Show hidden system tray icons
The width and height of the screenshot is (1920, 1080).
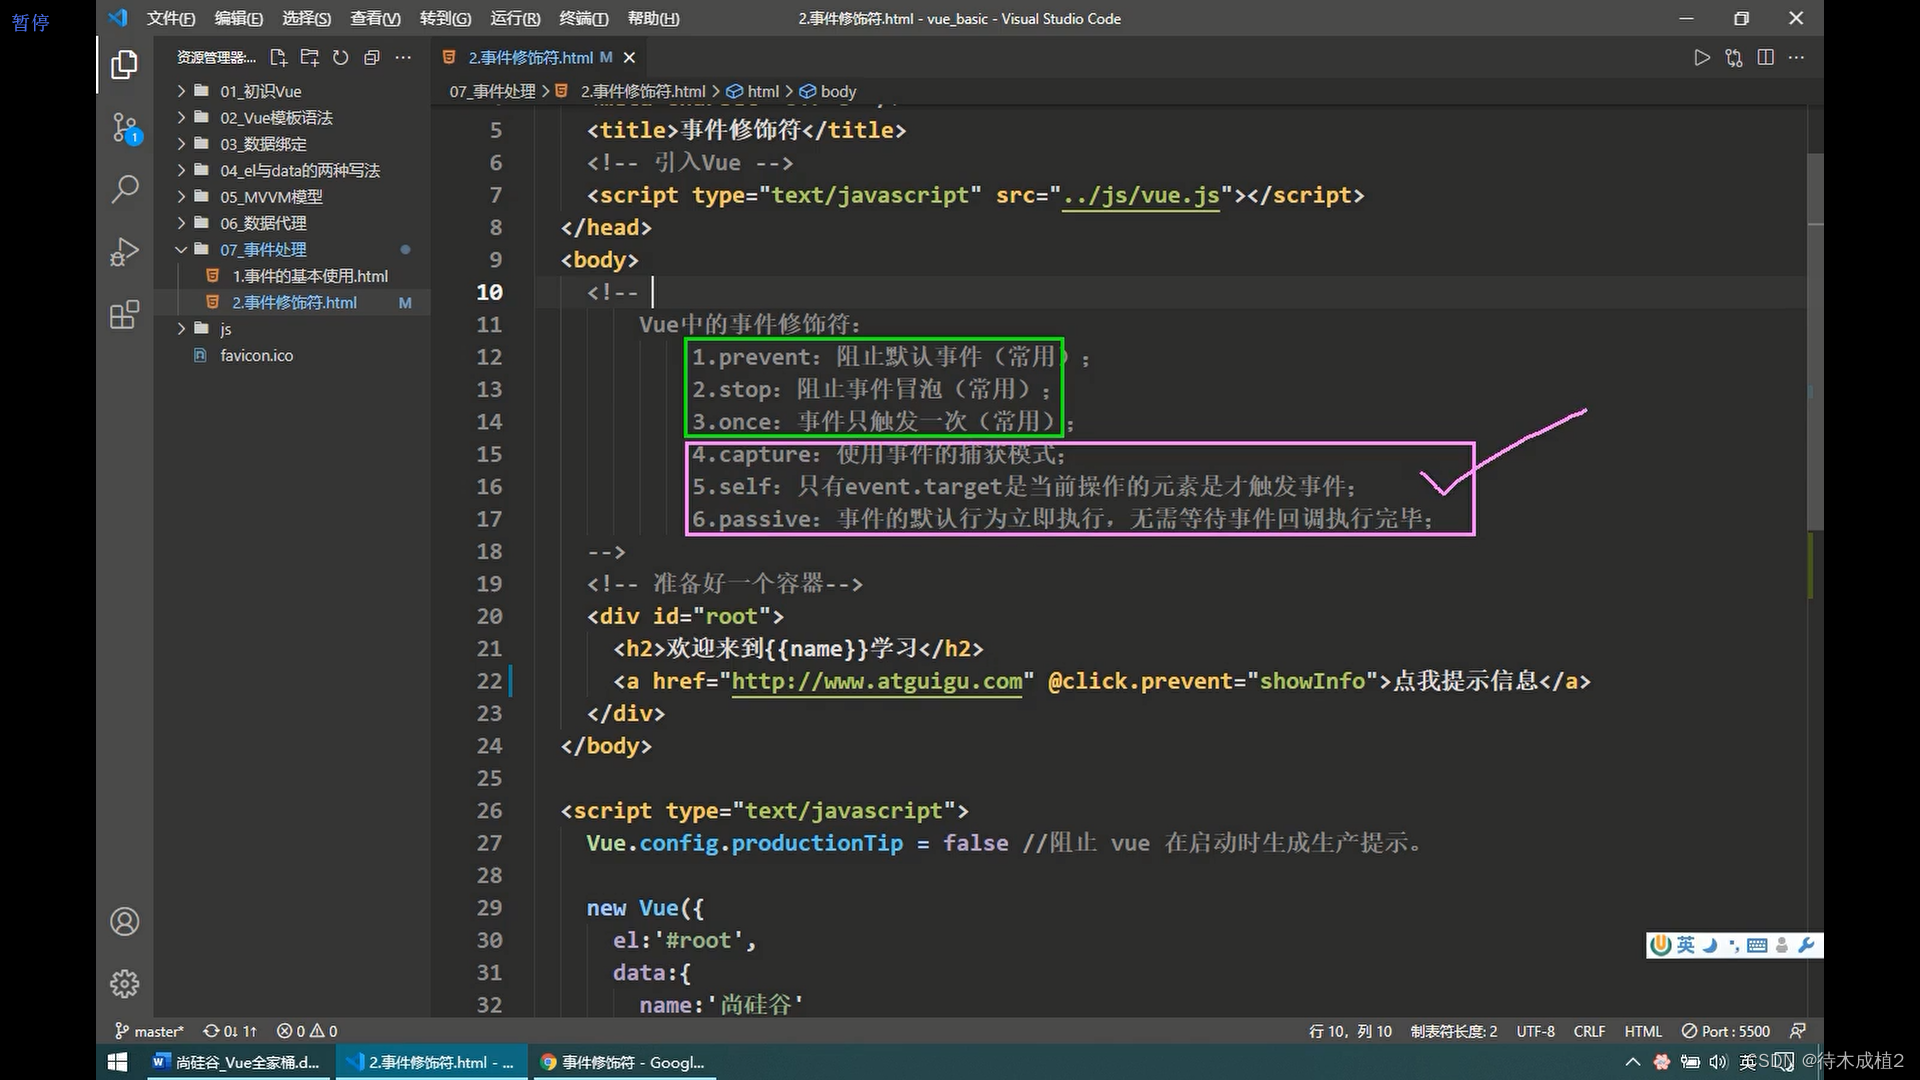click(1633, 1062)
